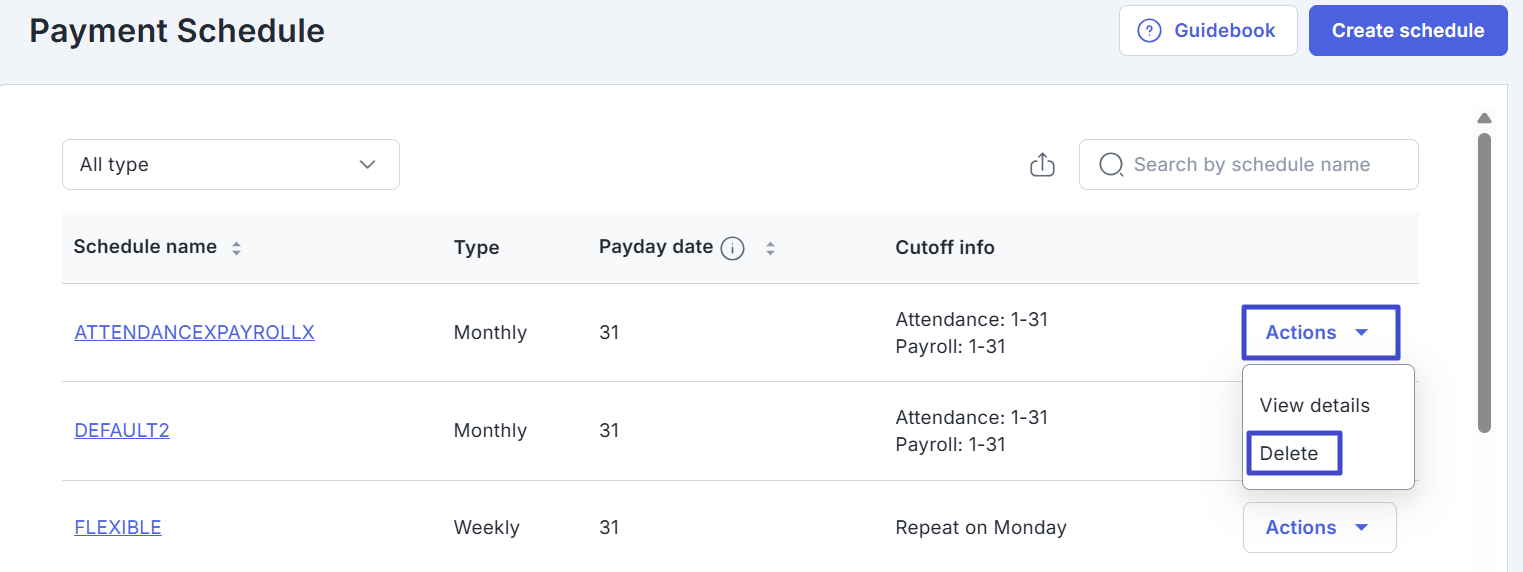The image size is (1523, 572).
Task: Focus the Search by schedule name field
Action: point(1260,165)
